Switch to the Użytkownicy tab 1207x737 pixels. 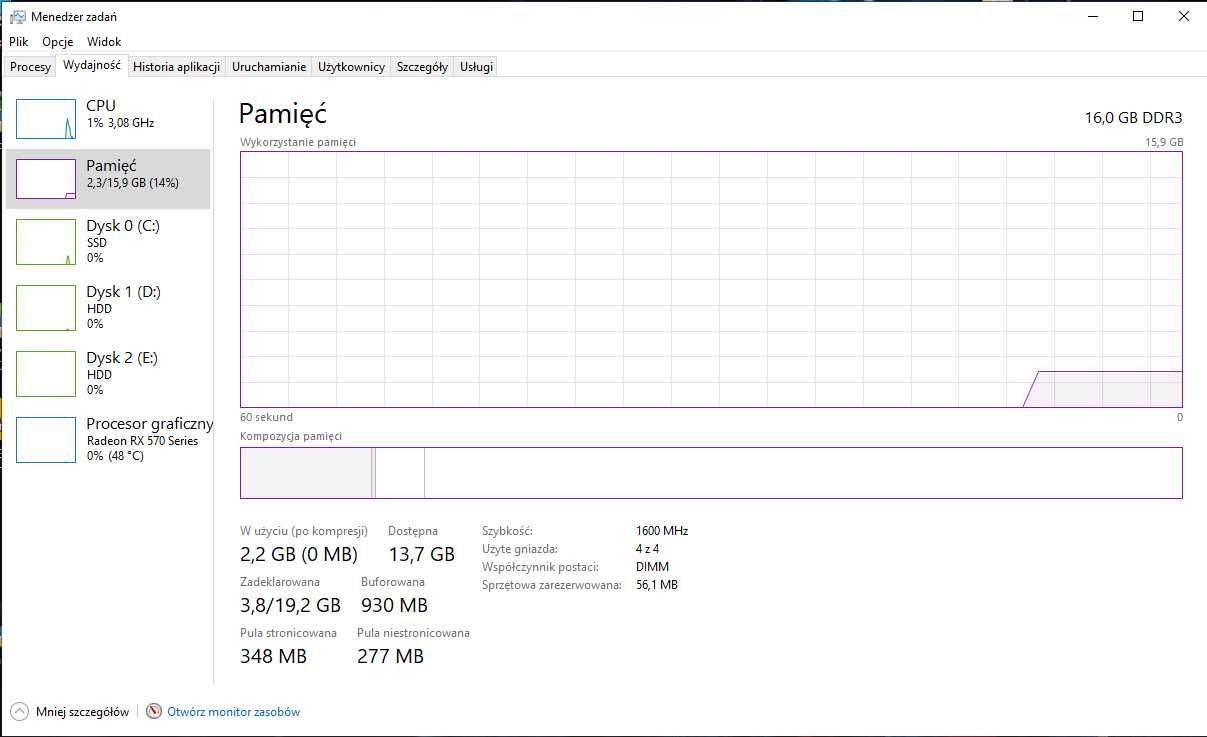[x=351, y=67]
